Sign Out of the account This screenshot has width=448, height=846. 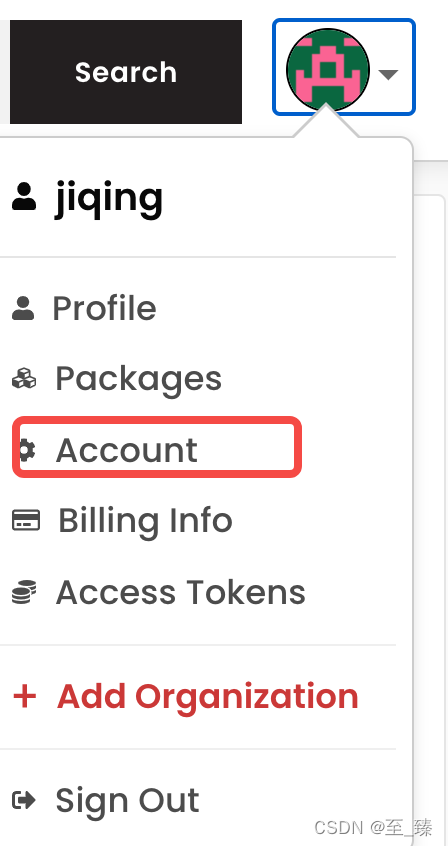tap(127, 800)
